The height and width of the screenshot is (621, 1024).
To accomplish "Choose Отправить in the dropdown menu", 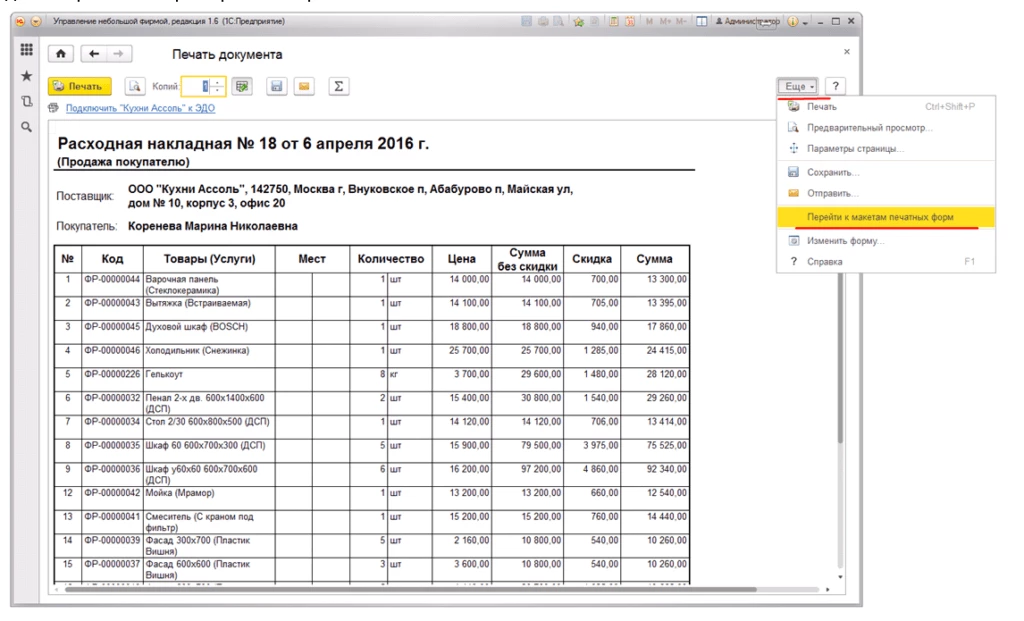I will [x=886, y=193].
